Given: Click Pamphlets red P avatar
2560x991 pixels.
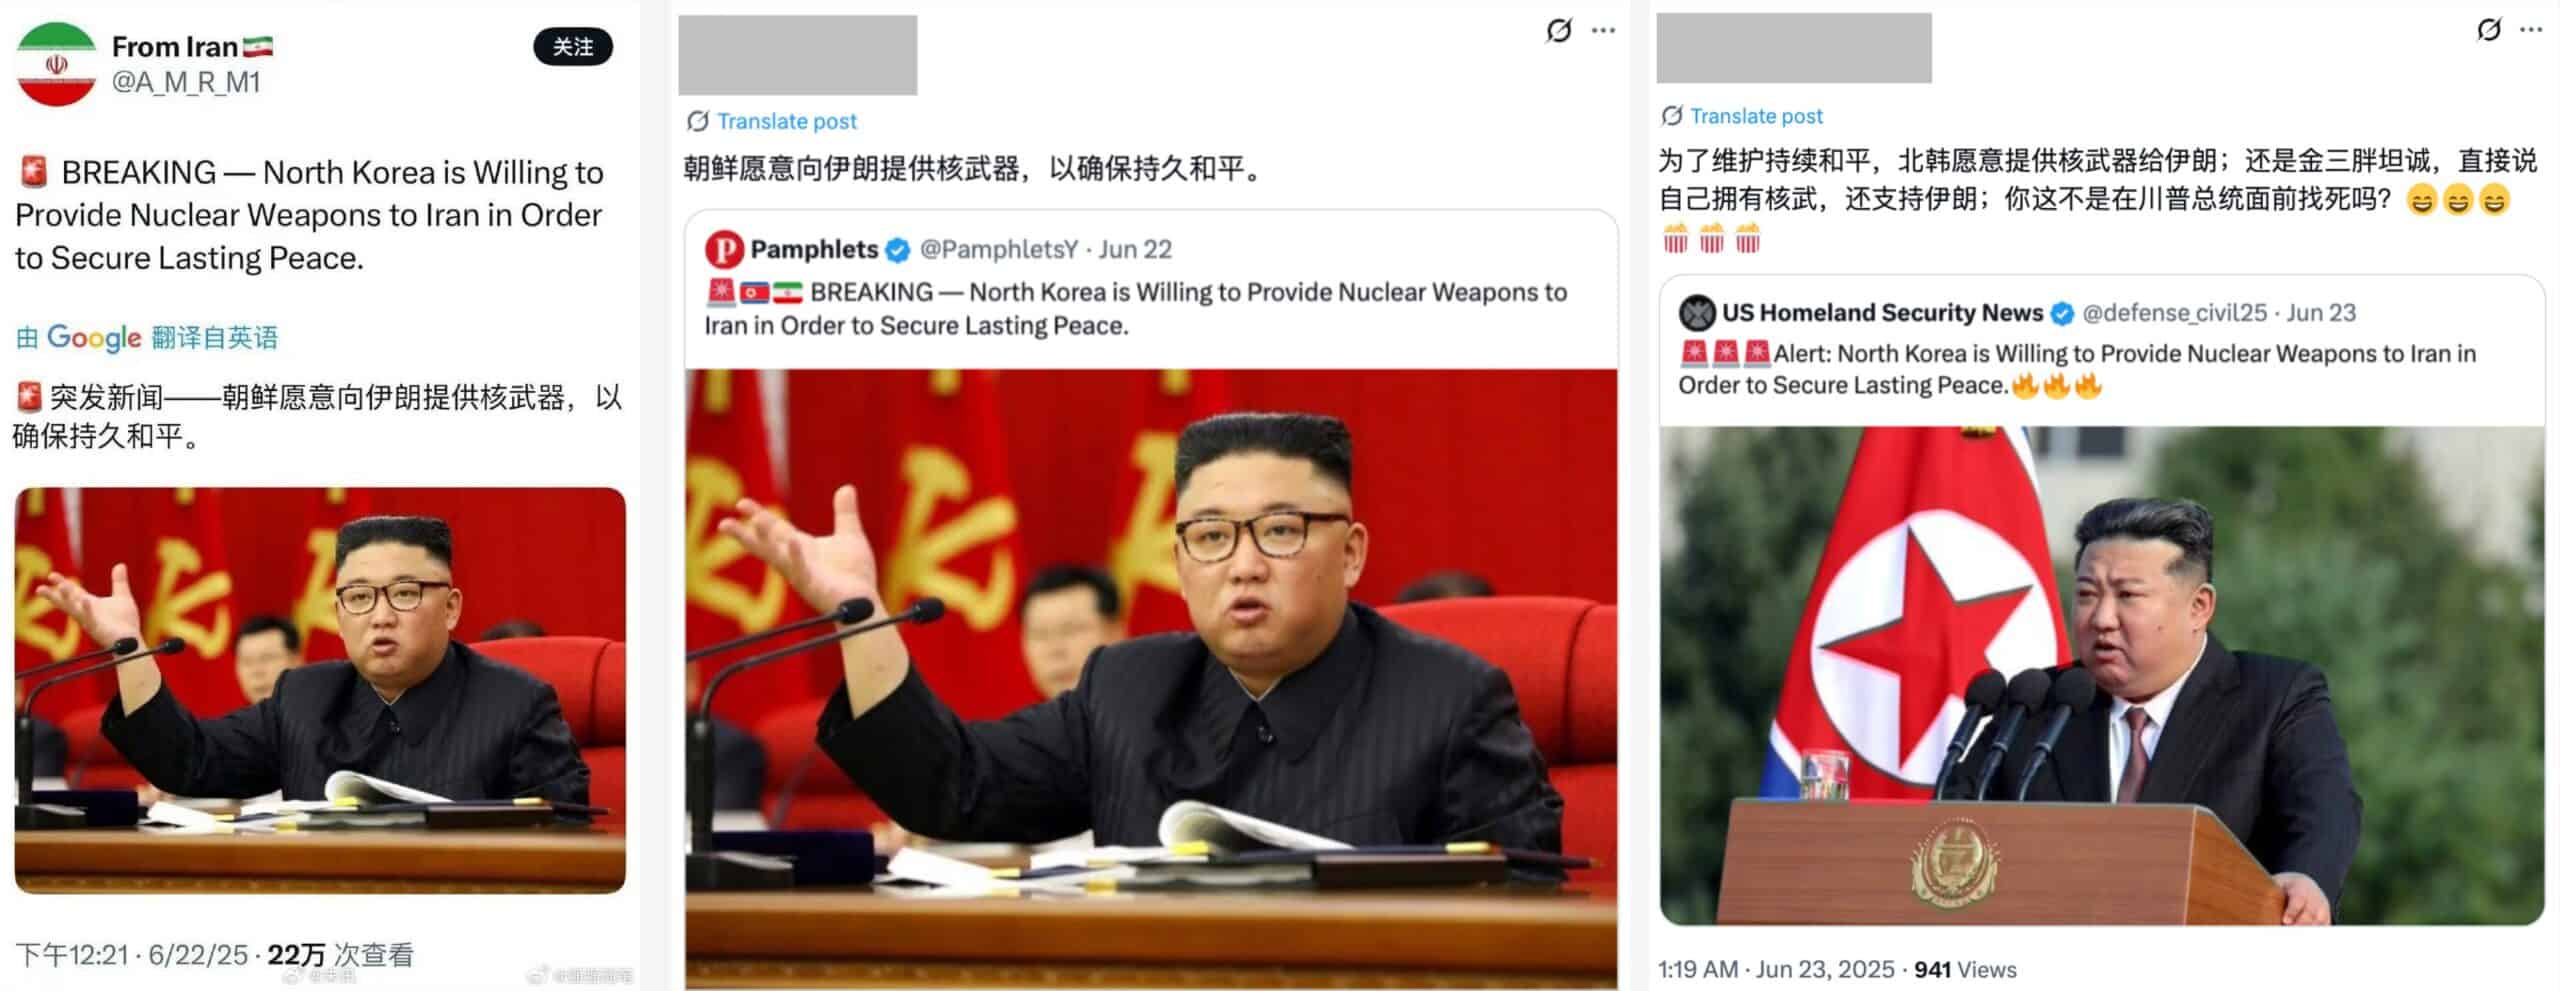Looking at the screenshot, I should [x=724, y=249].
